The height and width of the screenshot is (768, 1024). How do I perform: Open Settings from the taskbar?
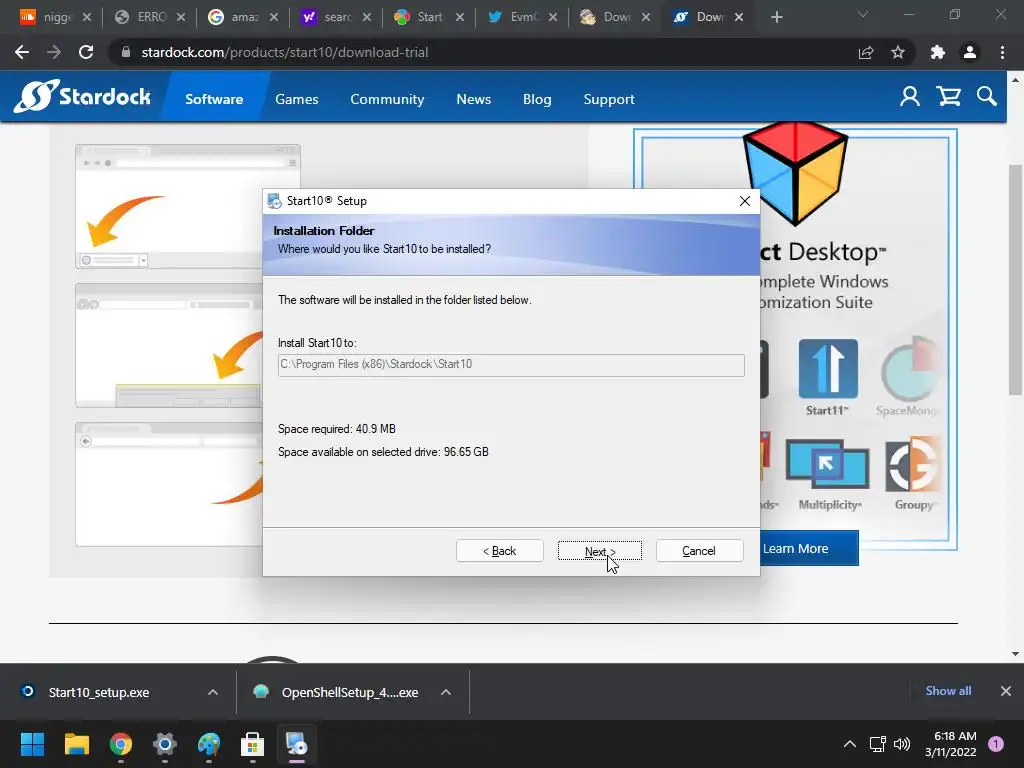click(x=165, y=744)
